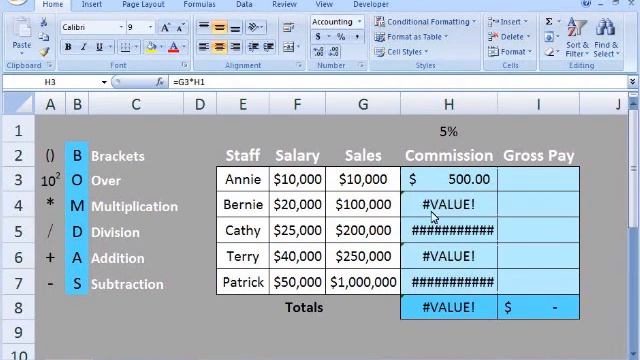
Task: Toggle Align Text Left
Action: click(x=203, y=47)
